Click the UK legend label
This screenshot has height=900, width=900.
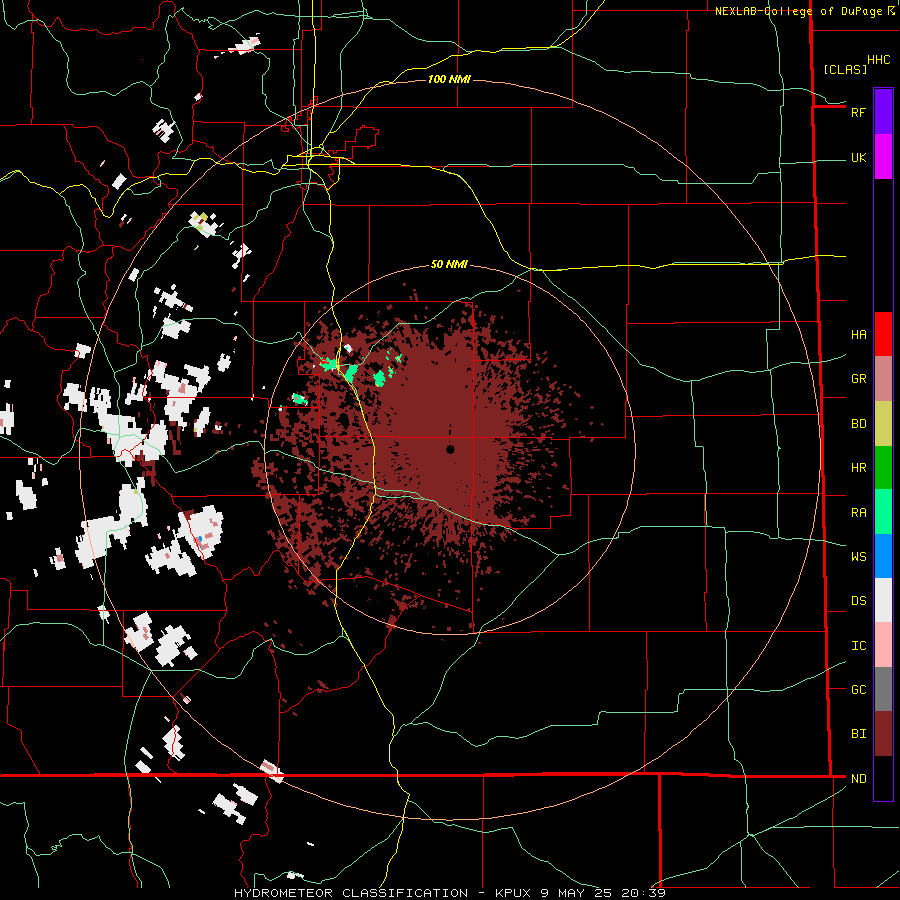pos(858,158)
